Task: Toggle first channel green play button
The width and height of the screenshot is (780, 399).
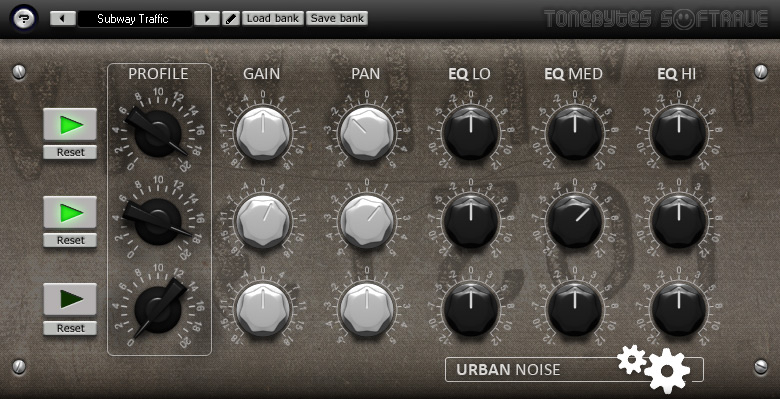Action: coord(70,124)
